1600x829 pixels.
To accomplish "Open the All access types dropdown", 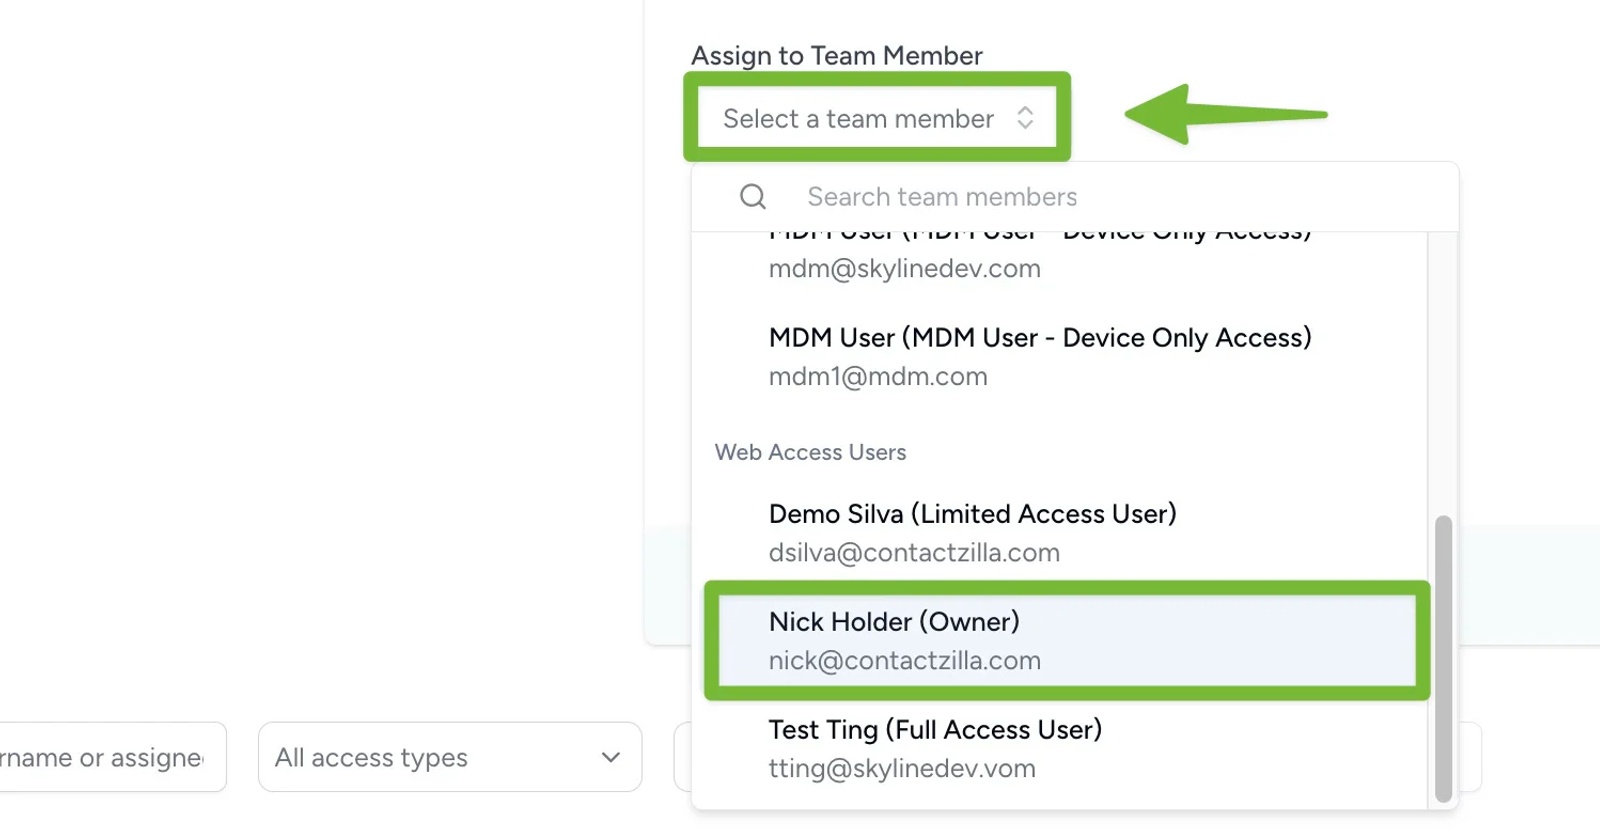I will pyautogui.click(x=450, y=757).
